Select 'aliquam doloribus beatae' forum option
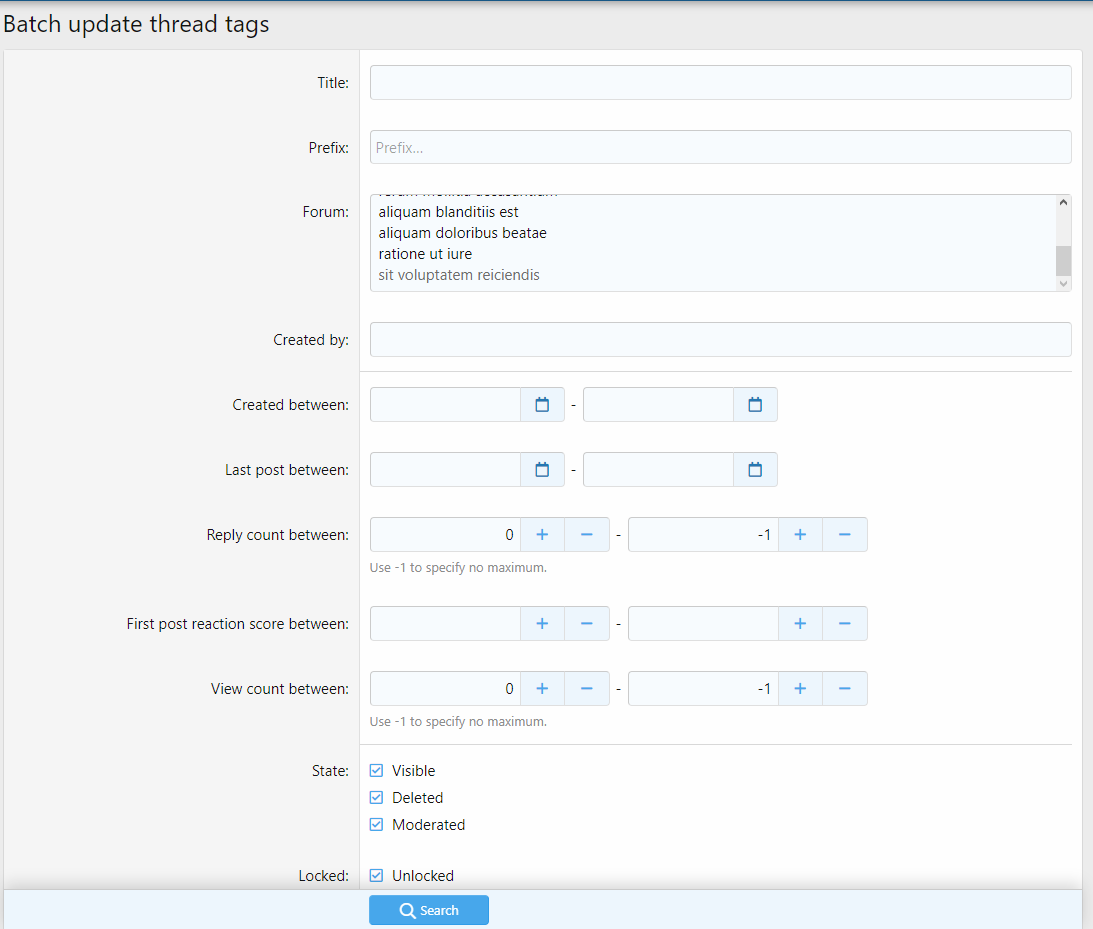The image size is (1093, 929). click(462, 233)
